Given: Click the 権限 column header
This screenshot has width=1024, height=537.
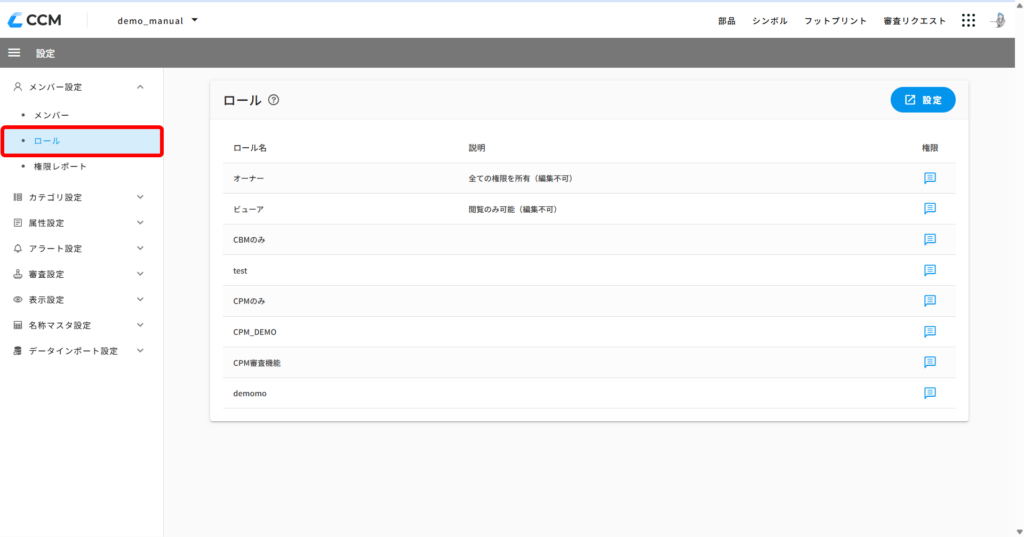Looking at the screenshot, I should coord(930,148).
